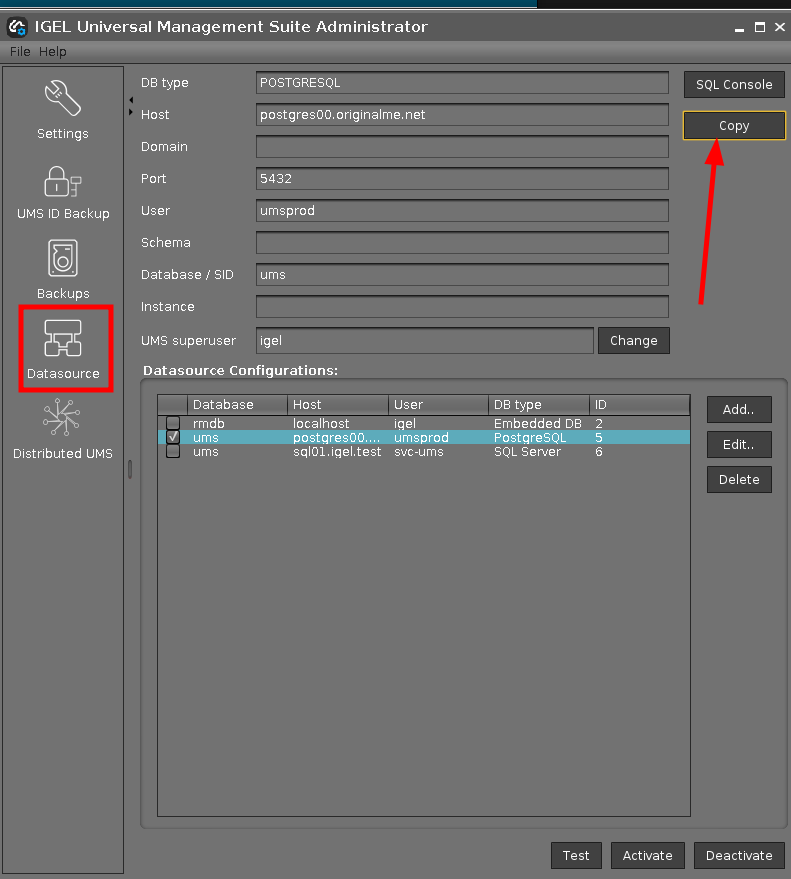Click the Add.. datasource button
791x879 pixels.
click(x=739, y=409)
